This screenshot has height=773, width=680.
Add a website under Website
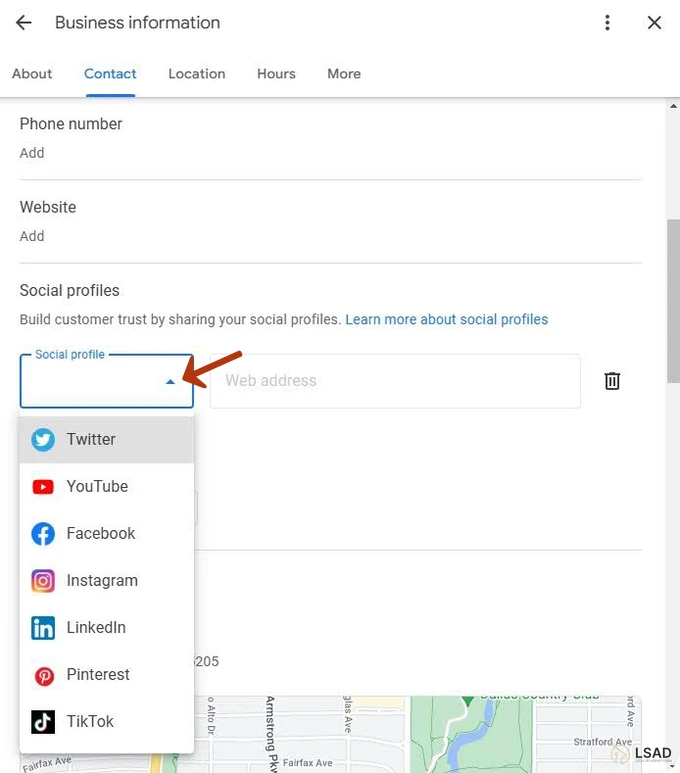tap(32, 236)
